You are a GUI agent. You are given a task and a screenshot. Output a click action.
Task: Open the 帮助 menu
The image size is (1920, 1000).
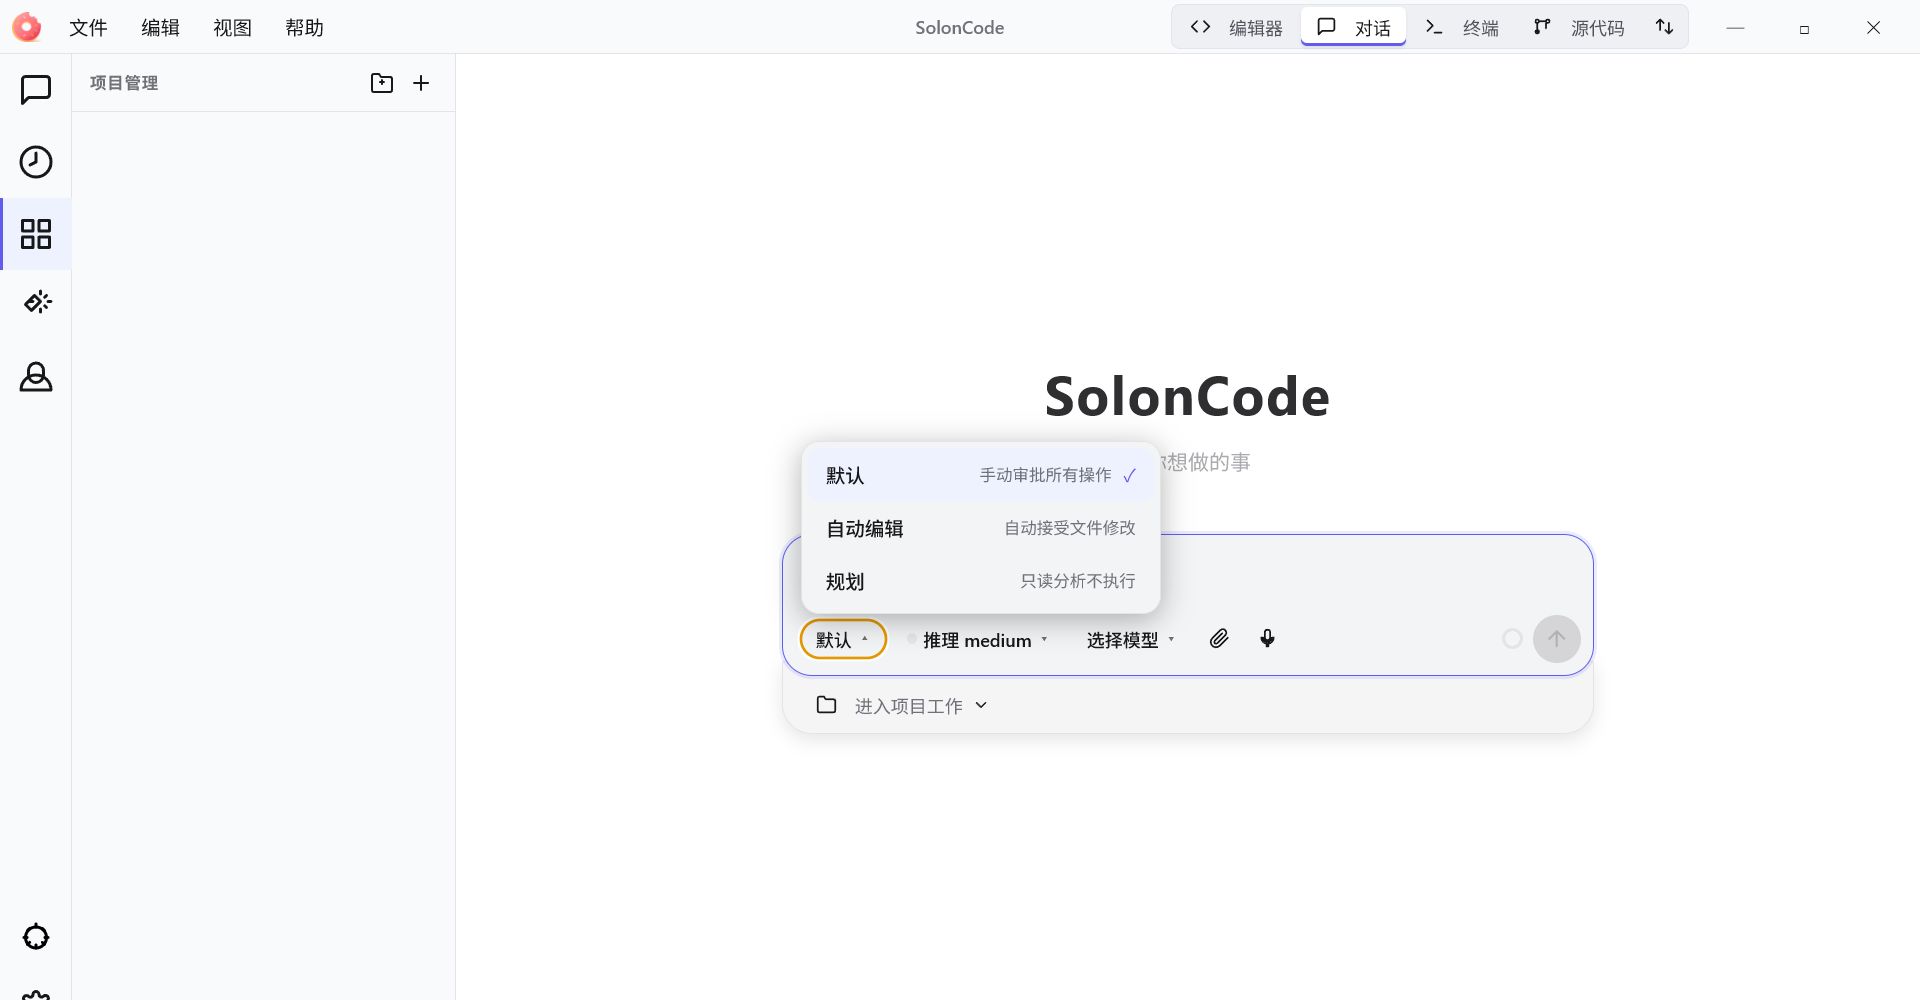point(304,28)
